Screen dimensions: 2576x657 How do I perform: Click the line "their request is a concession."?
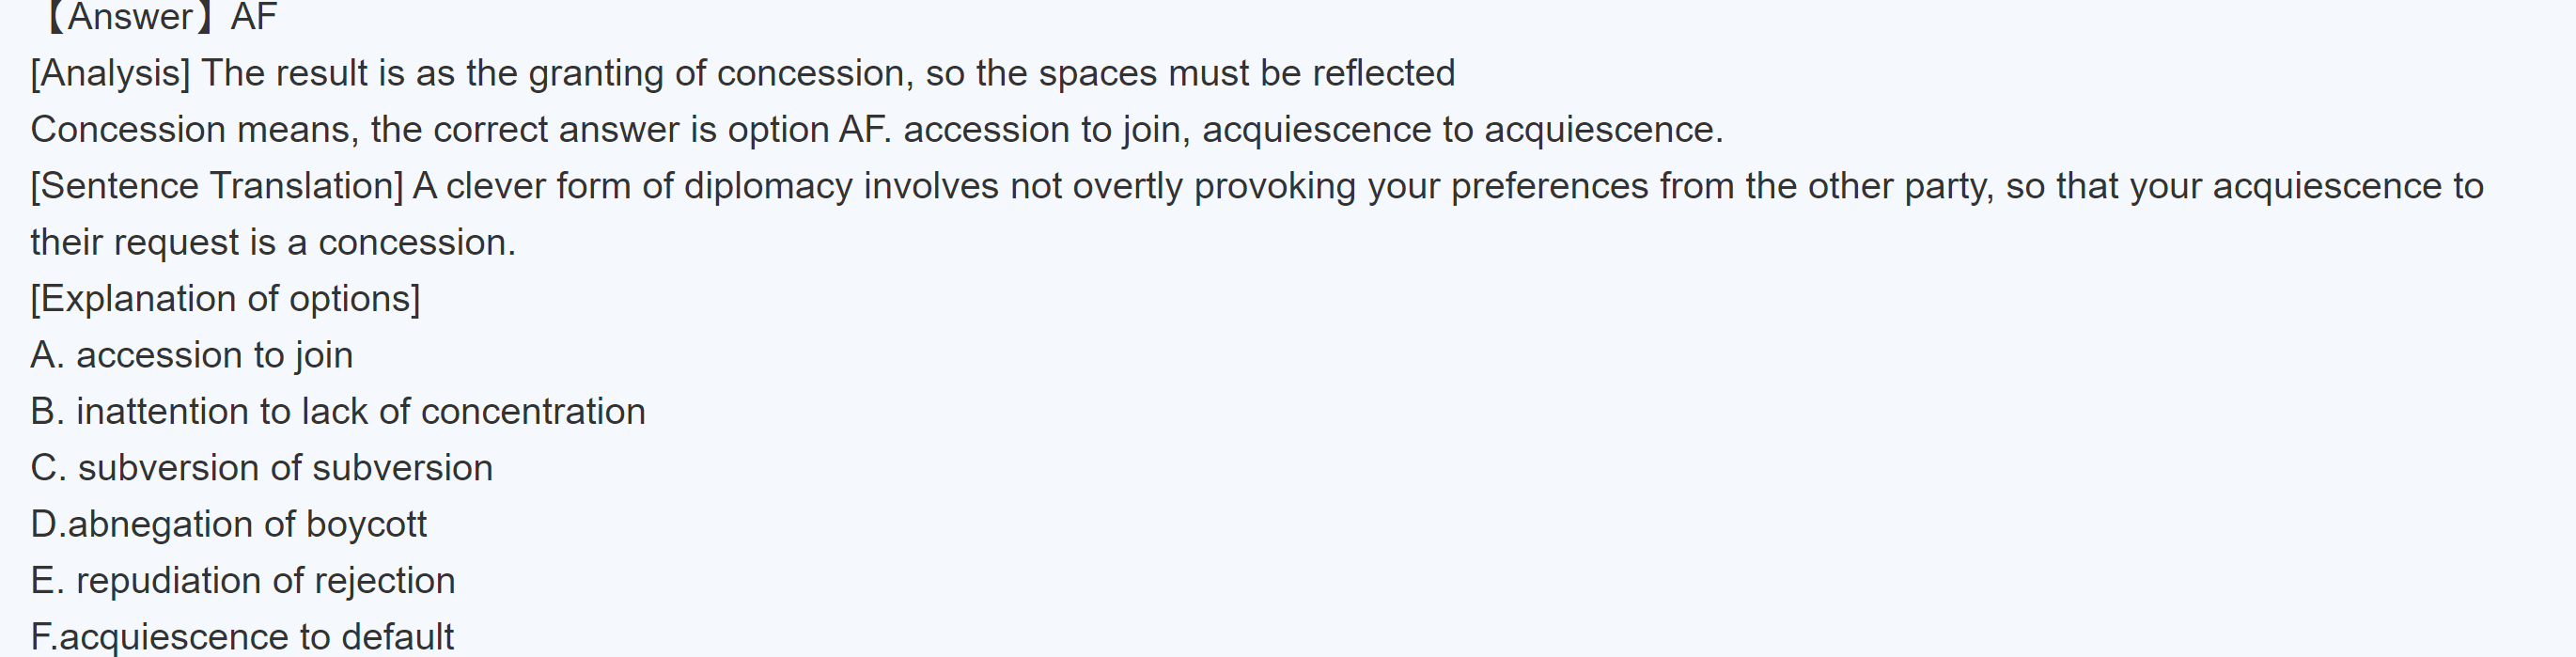(273, 243)
